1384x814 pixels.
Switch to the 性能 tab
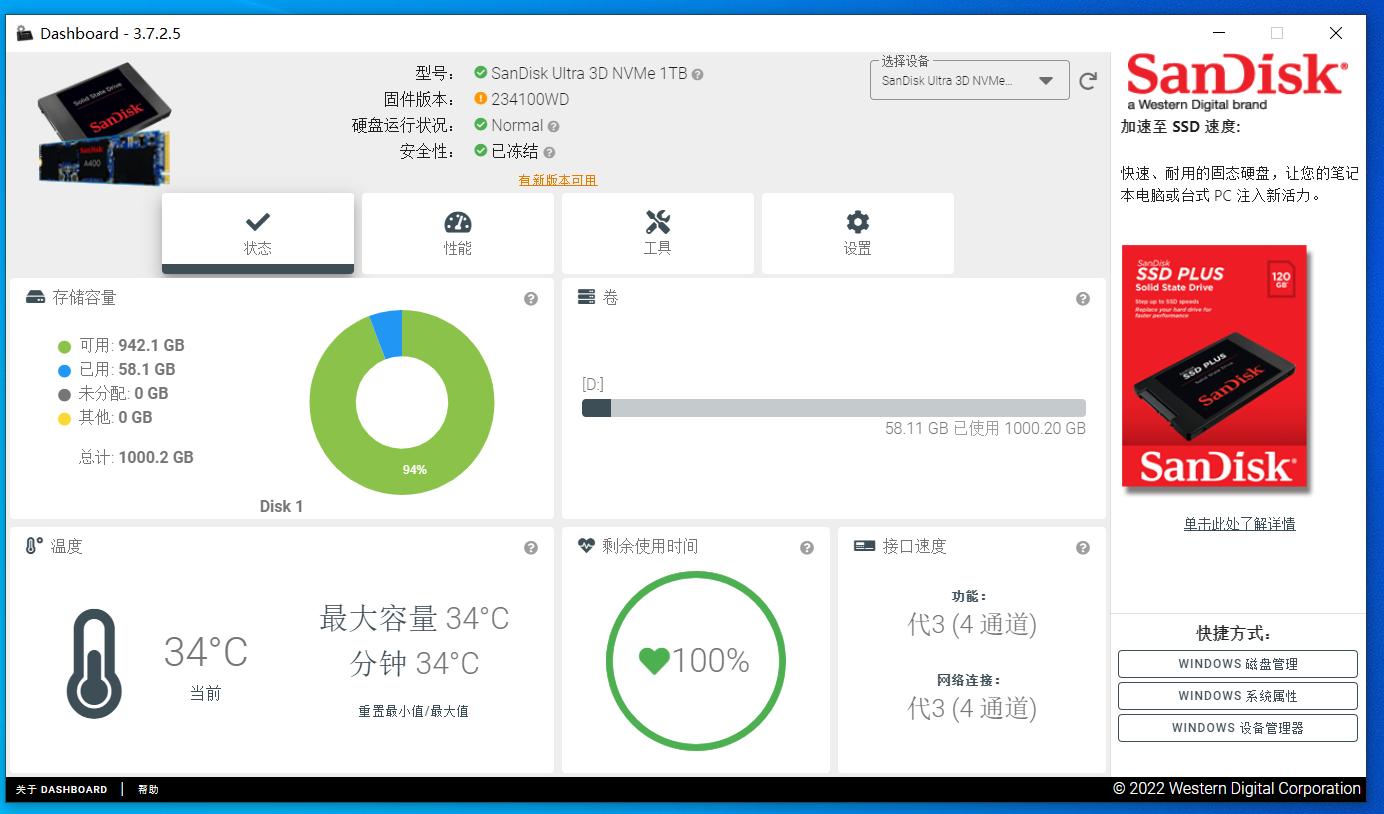[x=457, y=234]
